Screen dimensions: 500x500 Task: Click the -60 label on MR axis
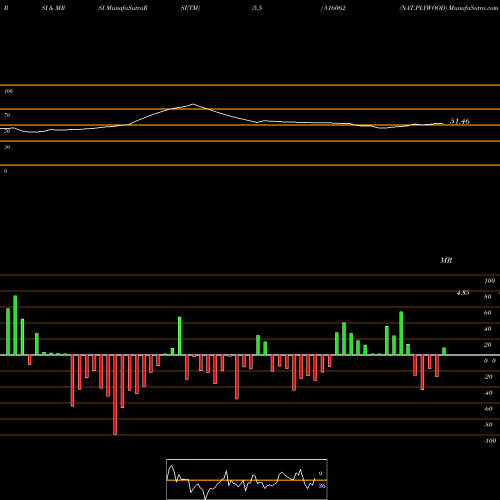click(x=488, y=409)
